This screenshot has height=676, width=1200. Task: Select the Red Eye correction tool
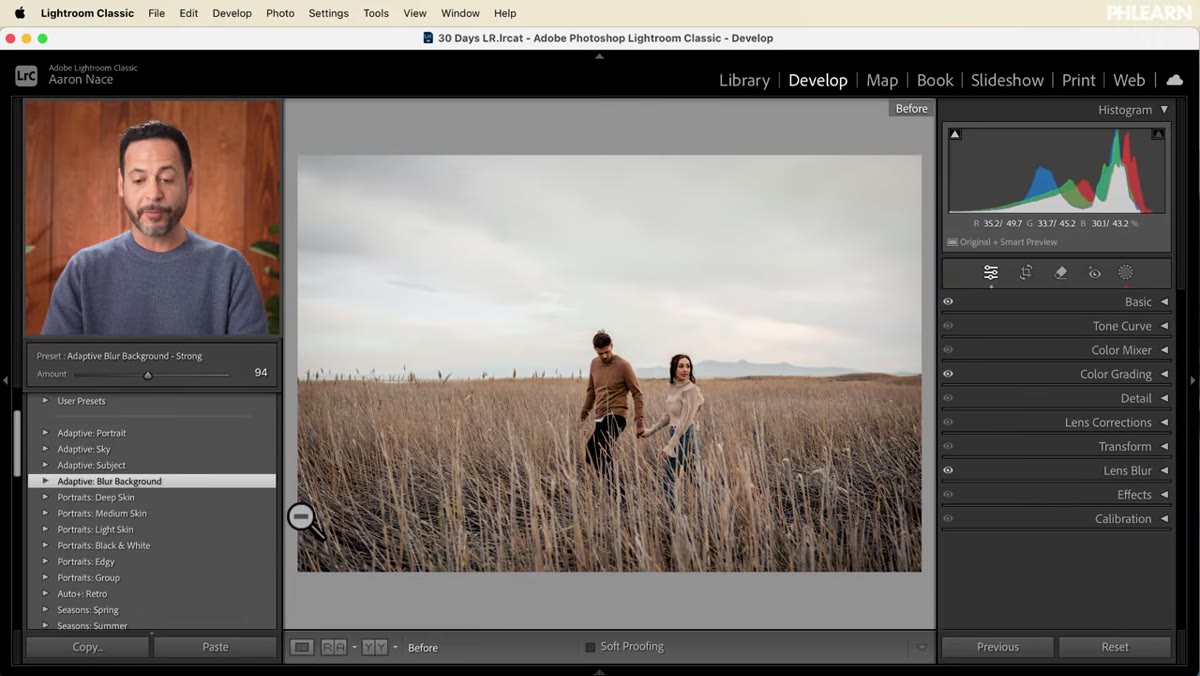pyautogui.click(x=1095, y=272)
